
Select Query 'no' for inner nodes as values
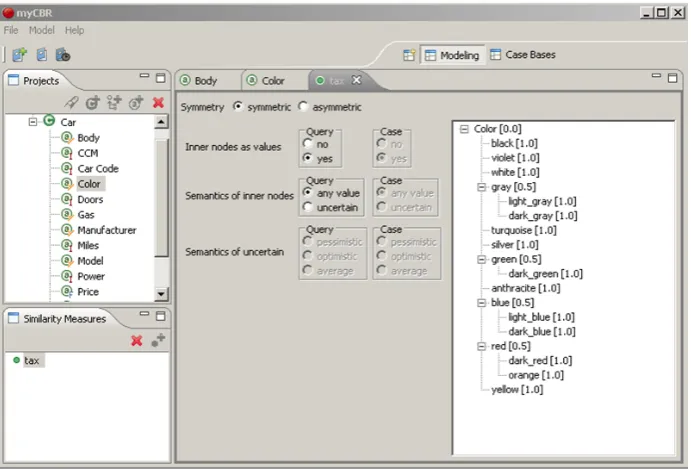click(308, 144)
